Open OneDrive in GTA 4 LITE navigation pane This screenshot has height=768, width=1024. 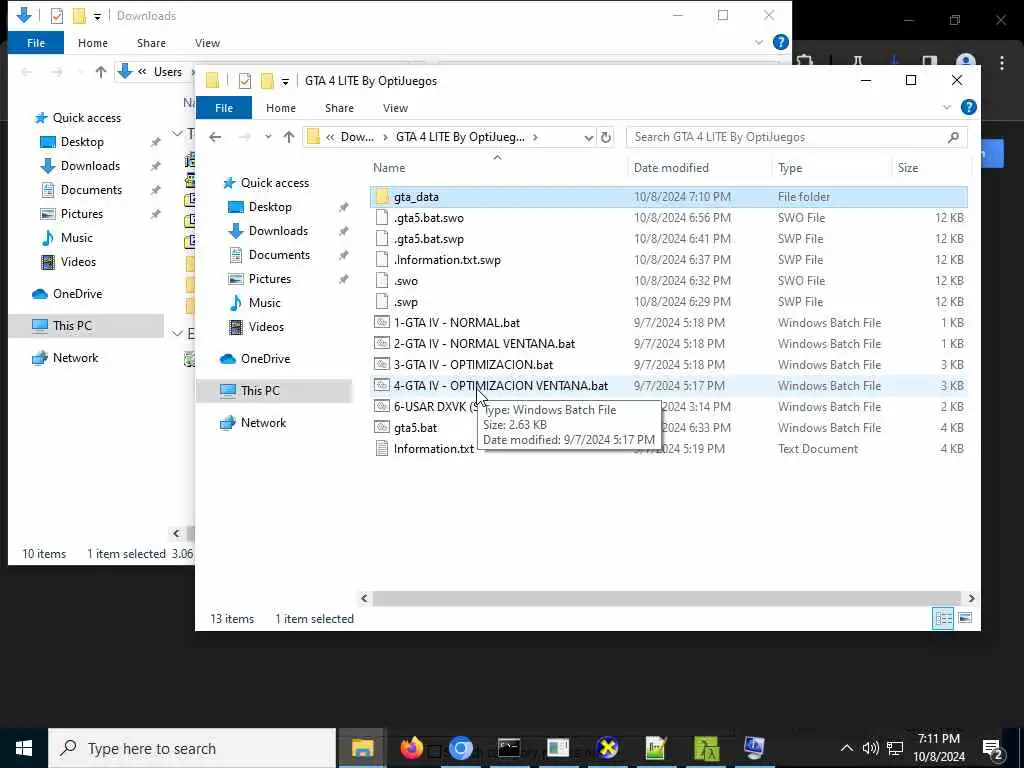click(x=265, y=359)
